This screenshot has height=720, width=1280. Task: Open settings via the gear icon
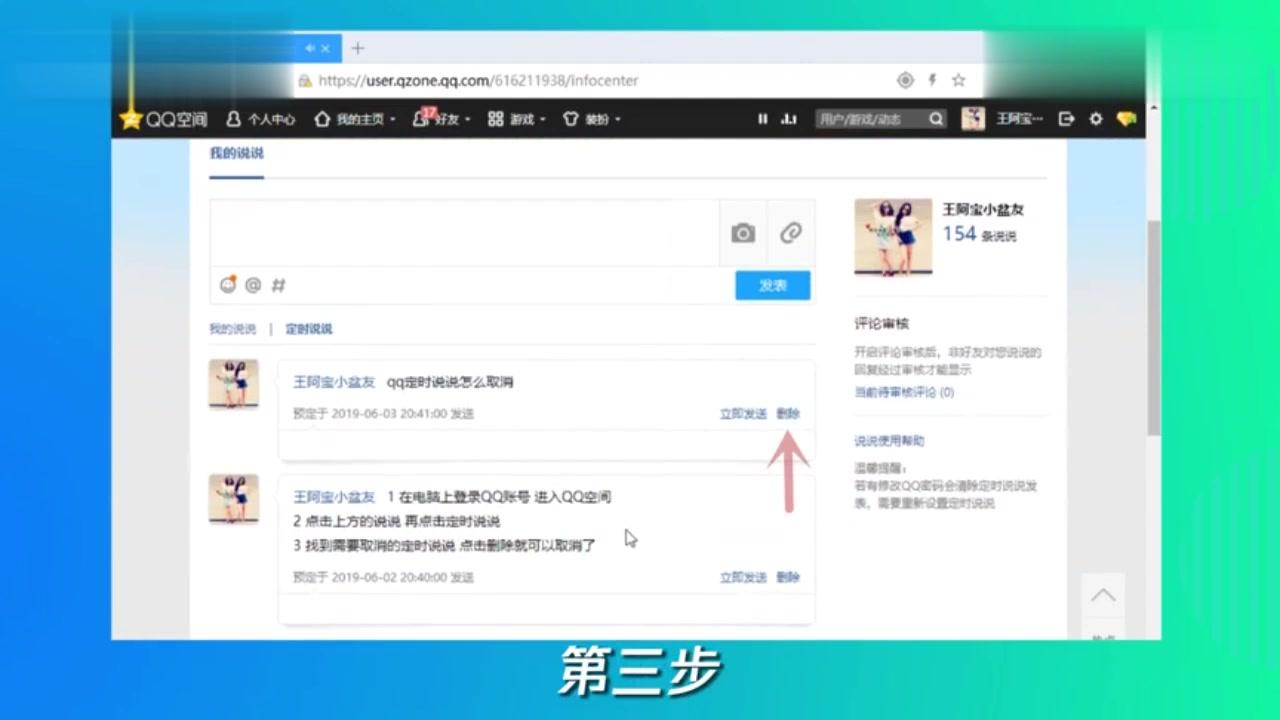pyautogui.click(x=1097, y=119)
